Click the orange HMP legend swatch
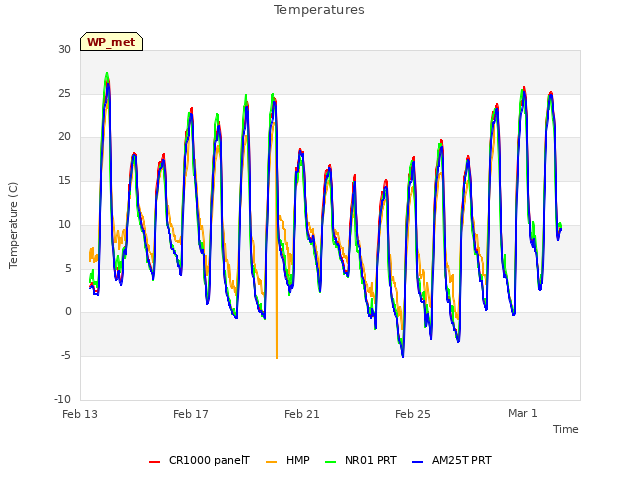This screenshot has height=480, width=640. (x=271, y=462)
